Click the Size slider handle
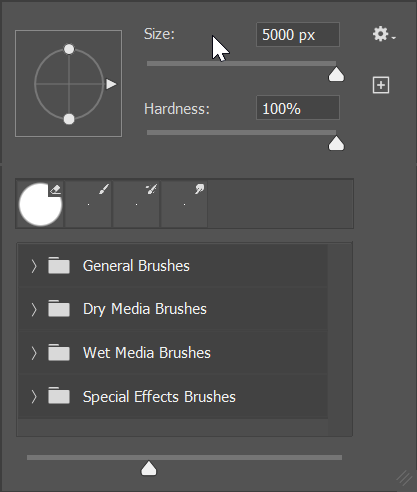The width and height of the screenshot is (417, 492). 336,74
